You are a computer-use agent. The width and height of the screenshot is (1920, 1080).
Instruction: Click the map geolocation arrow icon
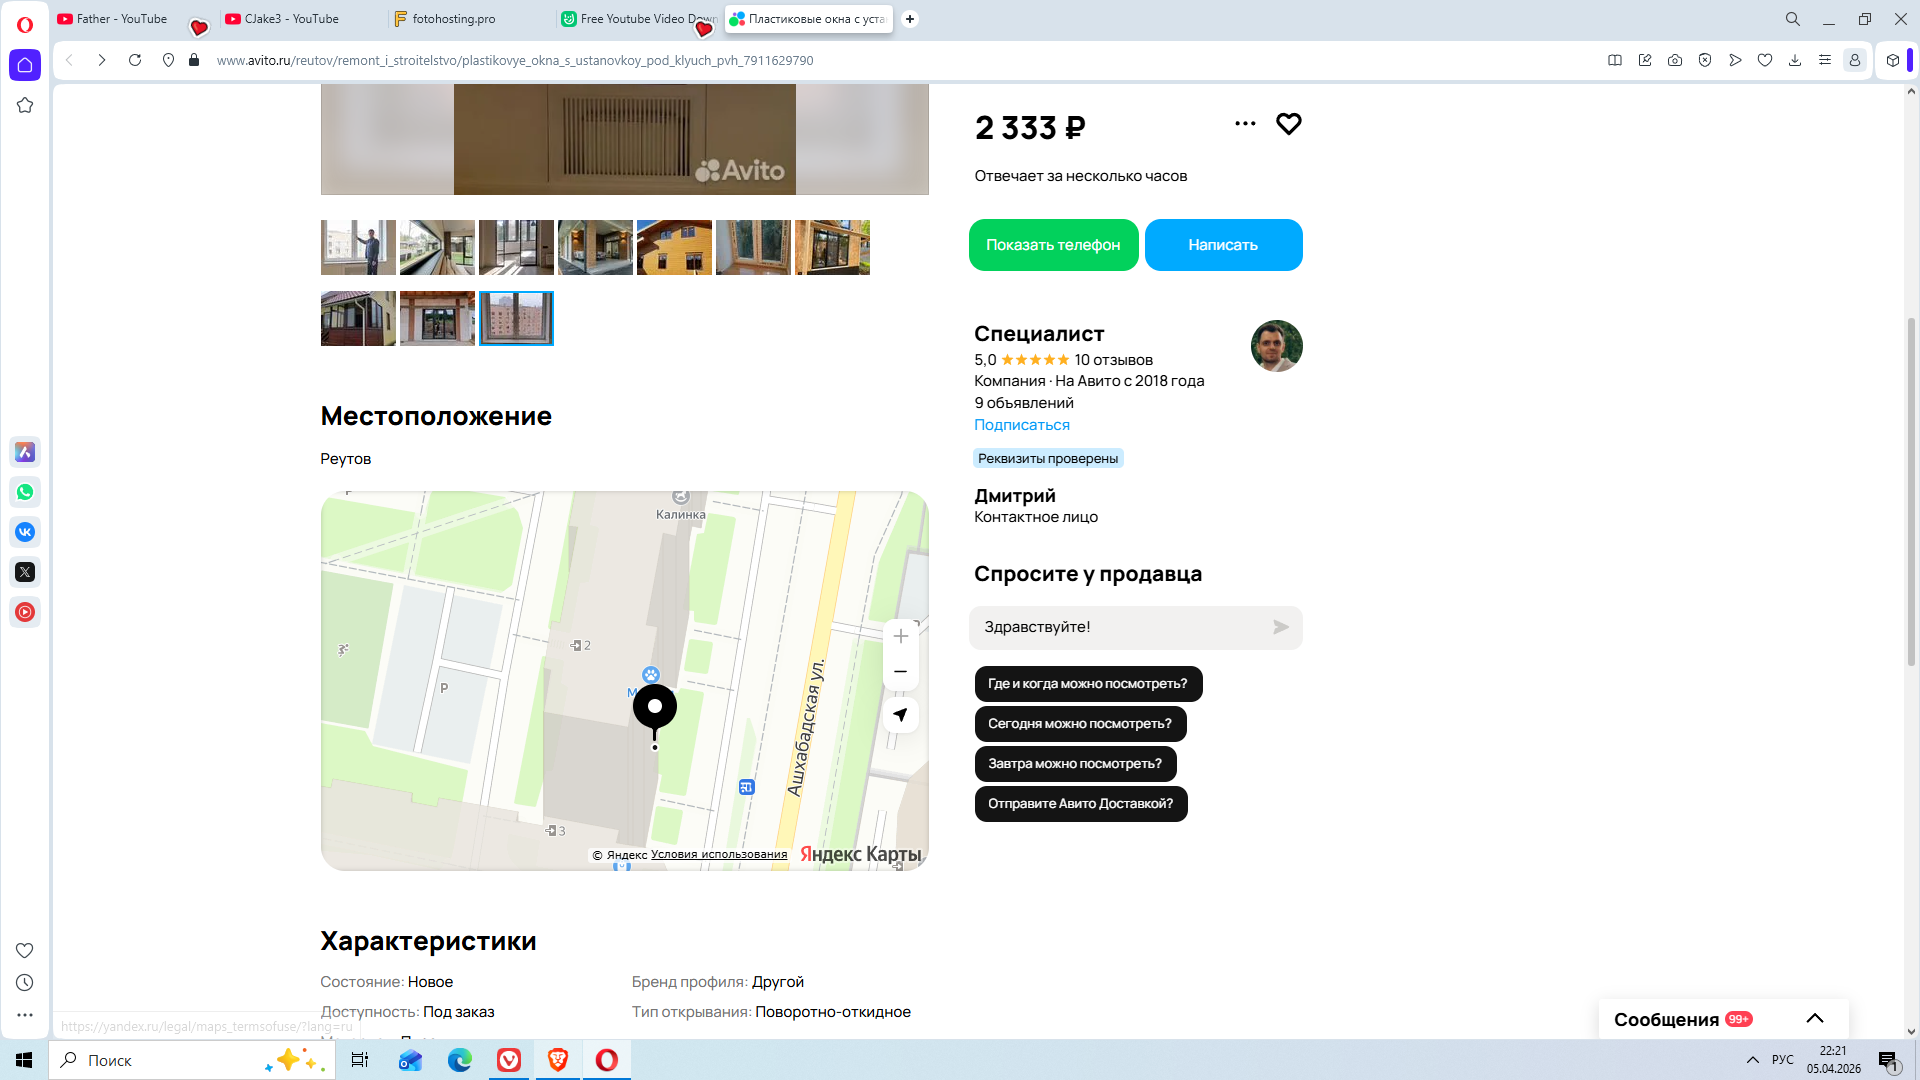(900, 715)
